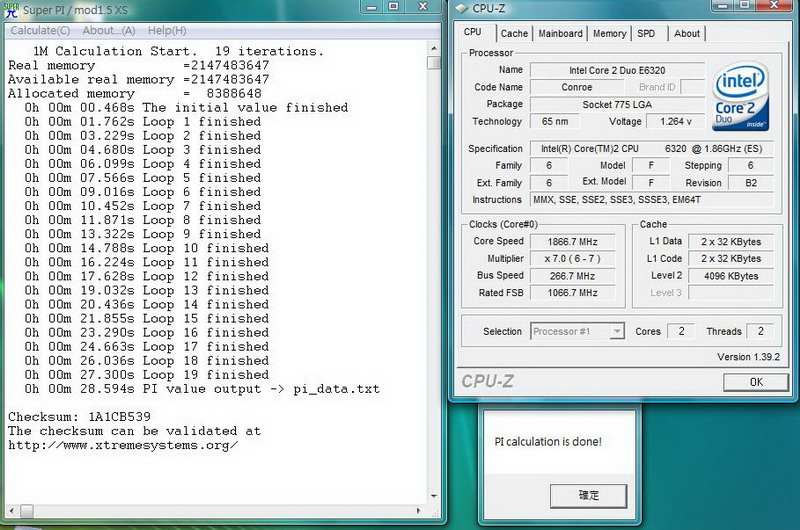Click the 'Version 1.39.2' text
This screenshot has height=530, width=800.
[748, 357]
